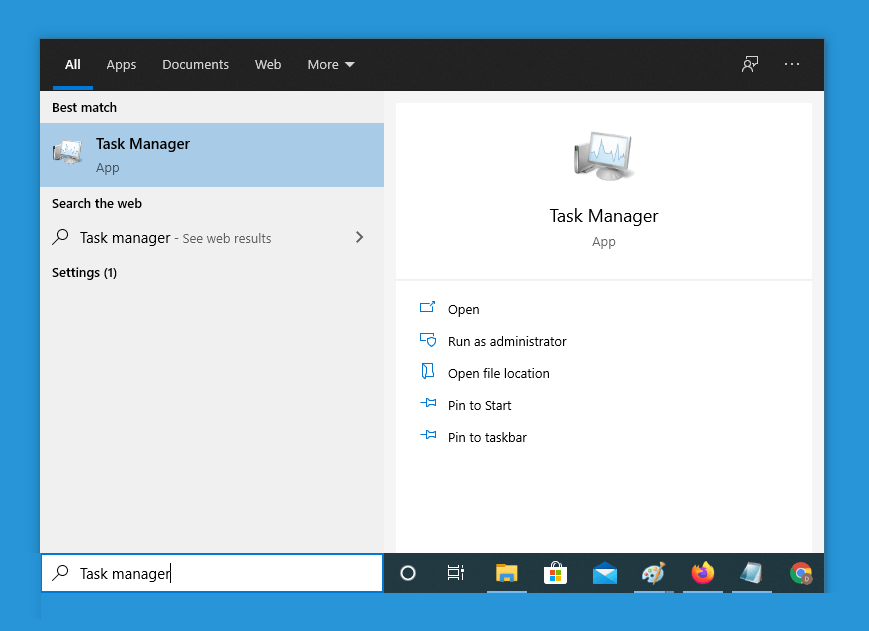Screen dimensions: 869x631
Task: Launch Firefox from taskbar
Action: pos(703,573)
